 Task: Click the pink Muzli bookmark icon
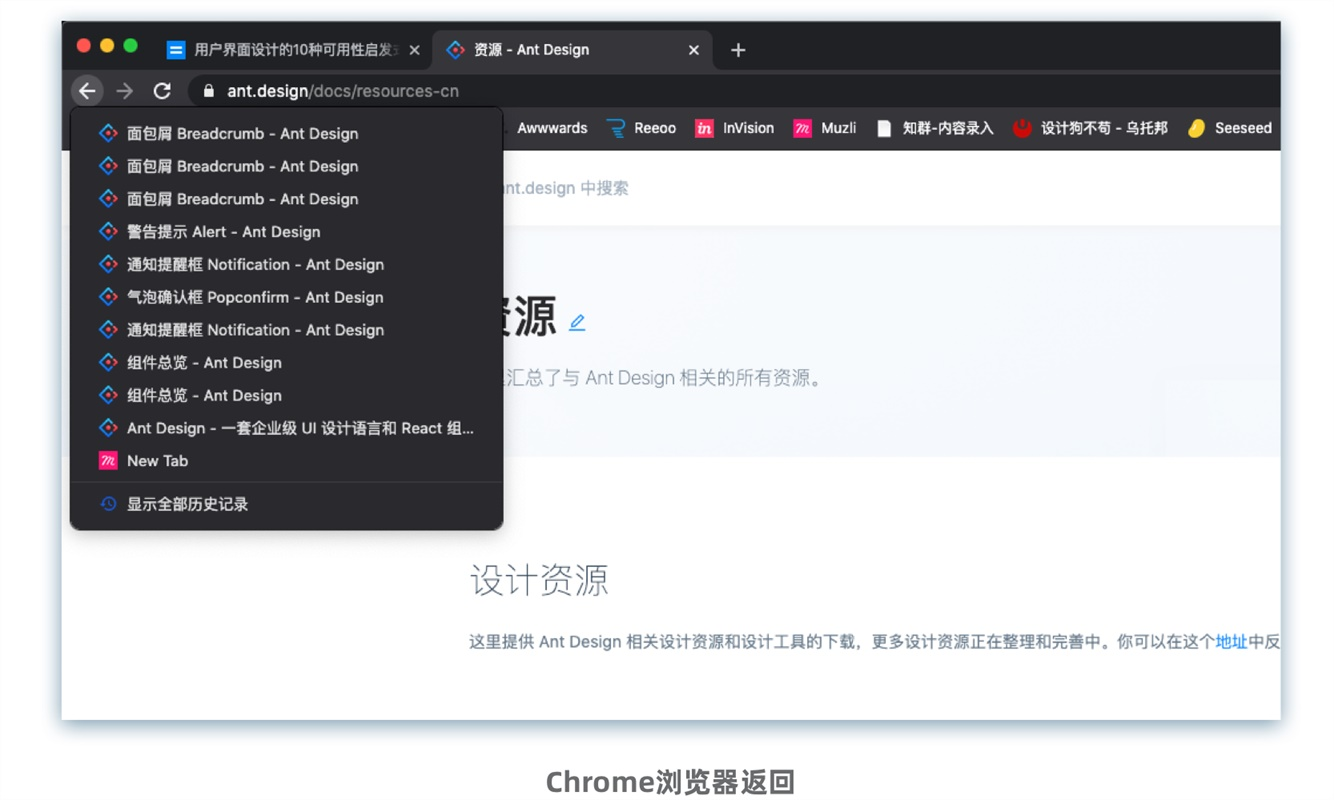tap(802, 128)
